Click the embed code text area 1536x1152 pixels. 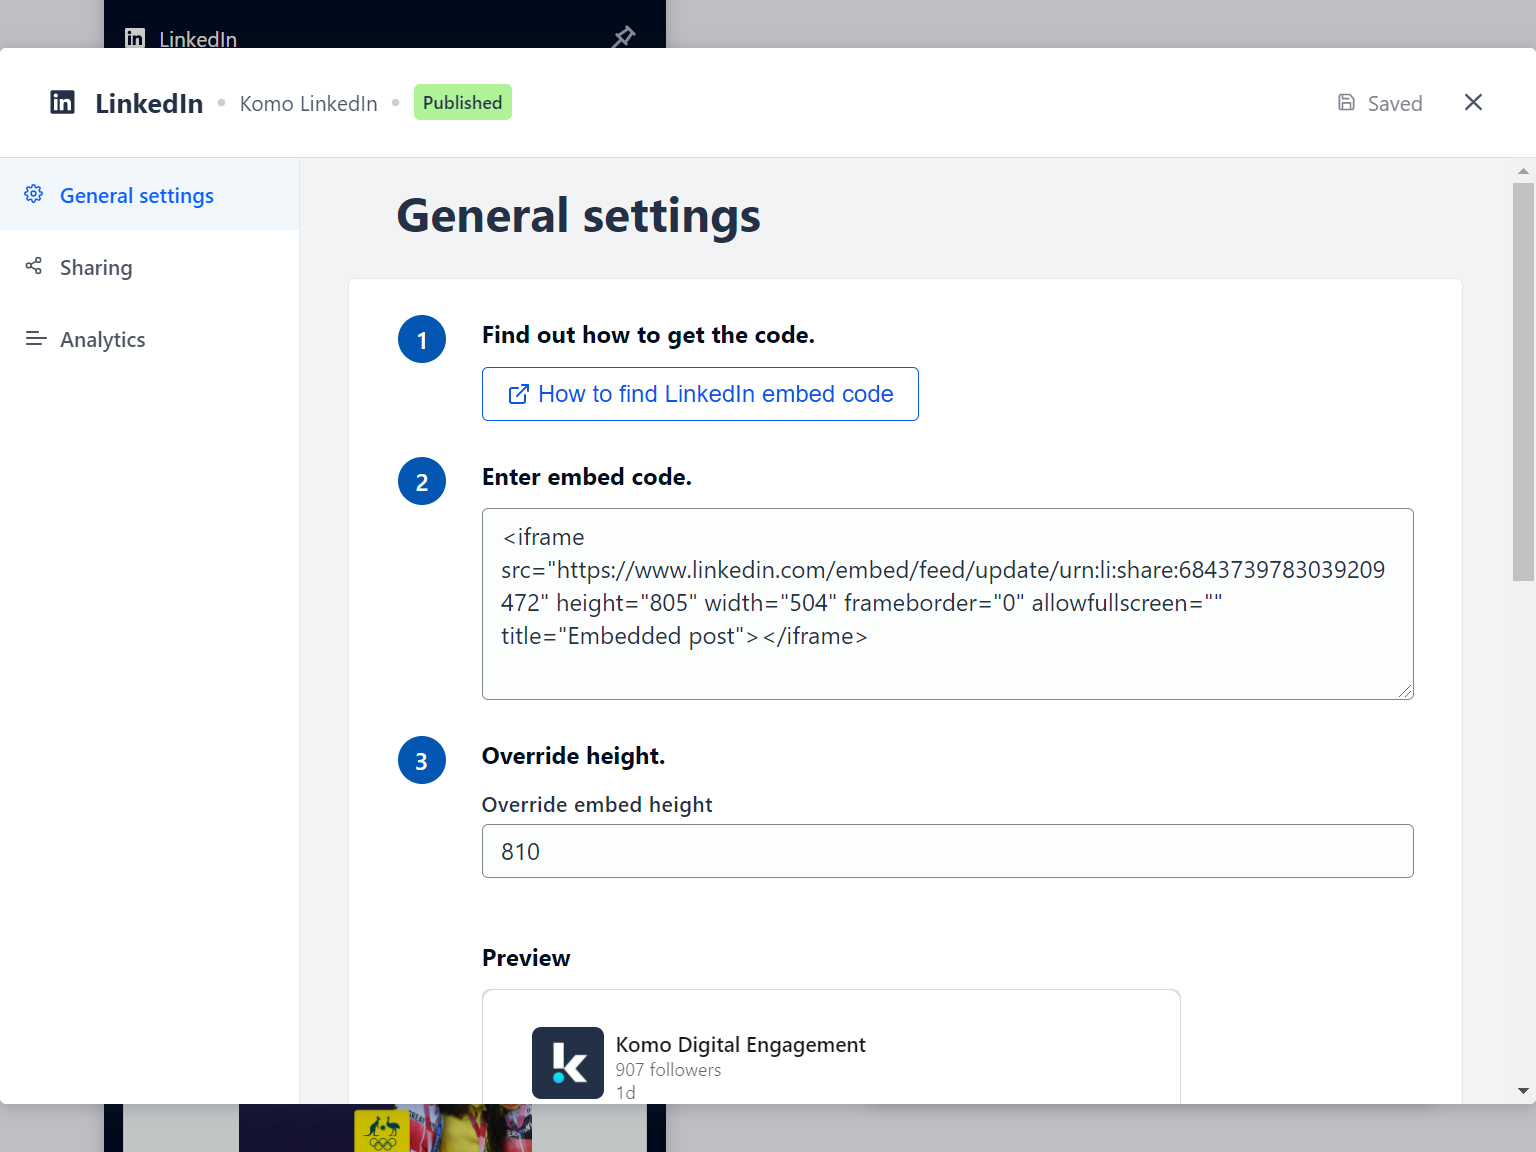tap(948, 604)
